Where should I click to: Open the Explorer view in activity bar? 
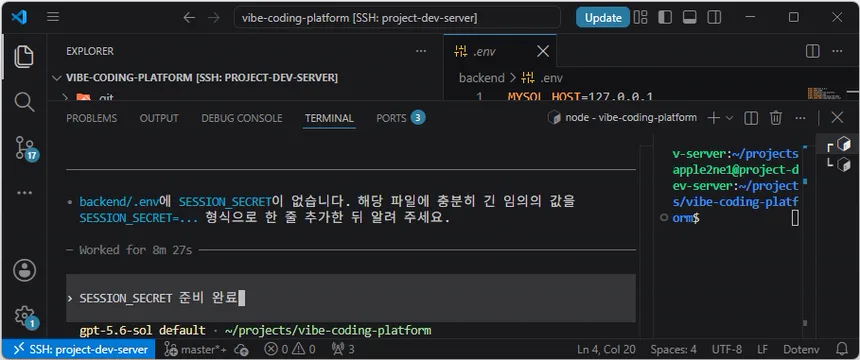pyautogui.click(x=24, y=57)
